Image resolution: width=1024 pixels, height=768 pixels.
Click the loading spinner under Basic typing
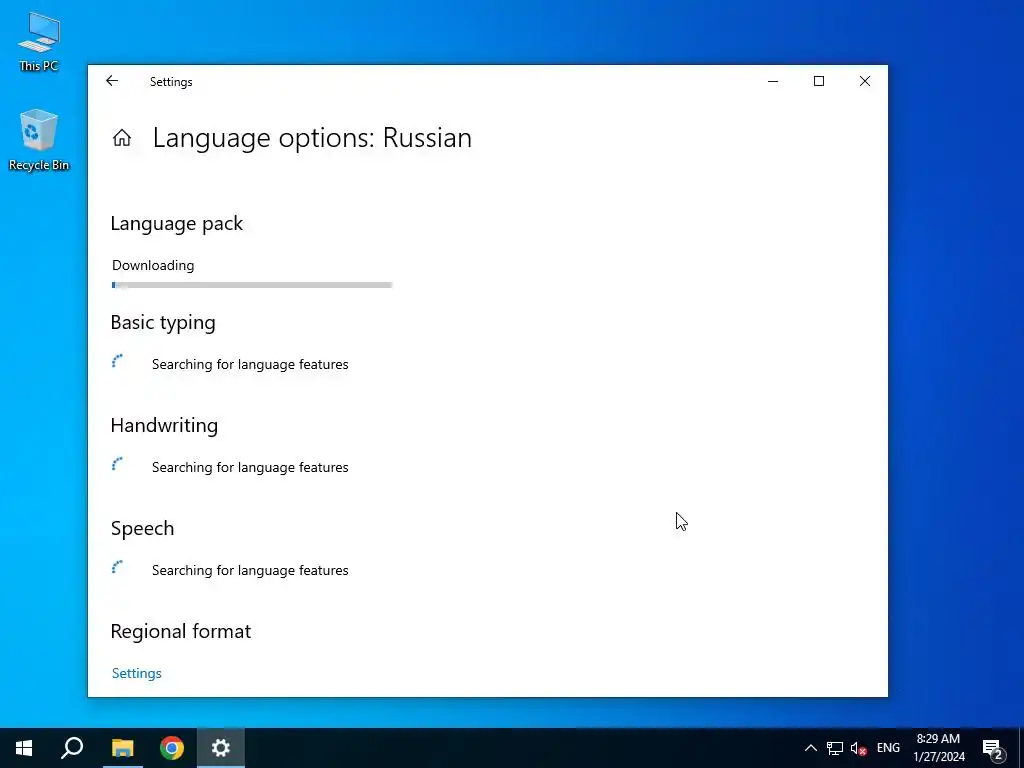[118, 361]
